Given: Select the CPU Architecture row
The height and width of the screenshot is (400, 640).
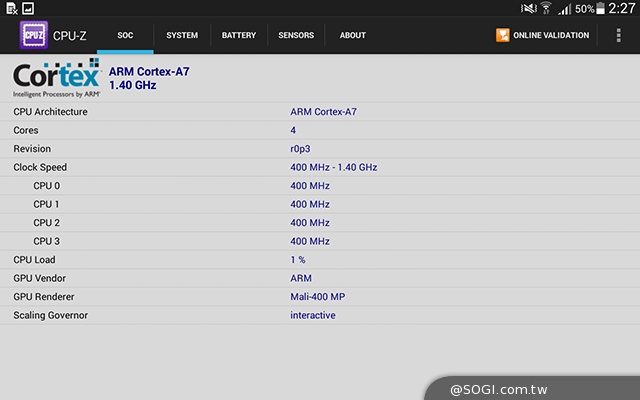Looking at the screenshot, I should [x=320, y=112].
